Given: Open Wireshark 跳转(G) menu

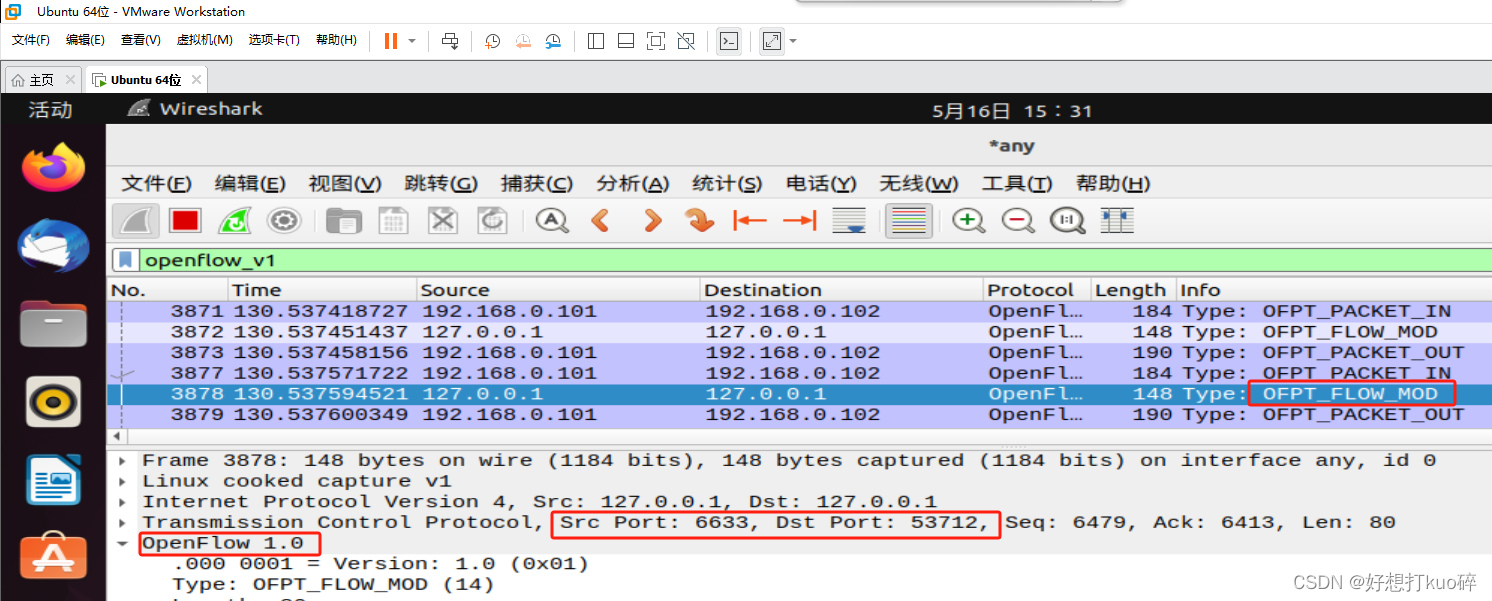Looking at the screenshot, I should 441,184.
